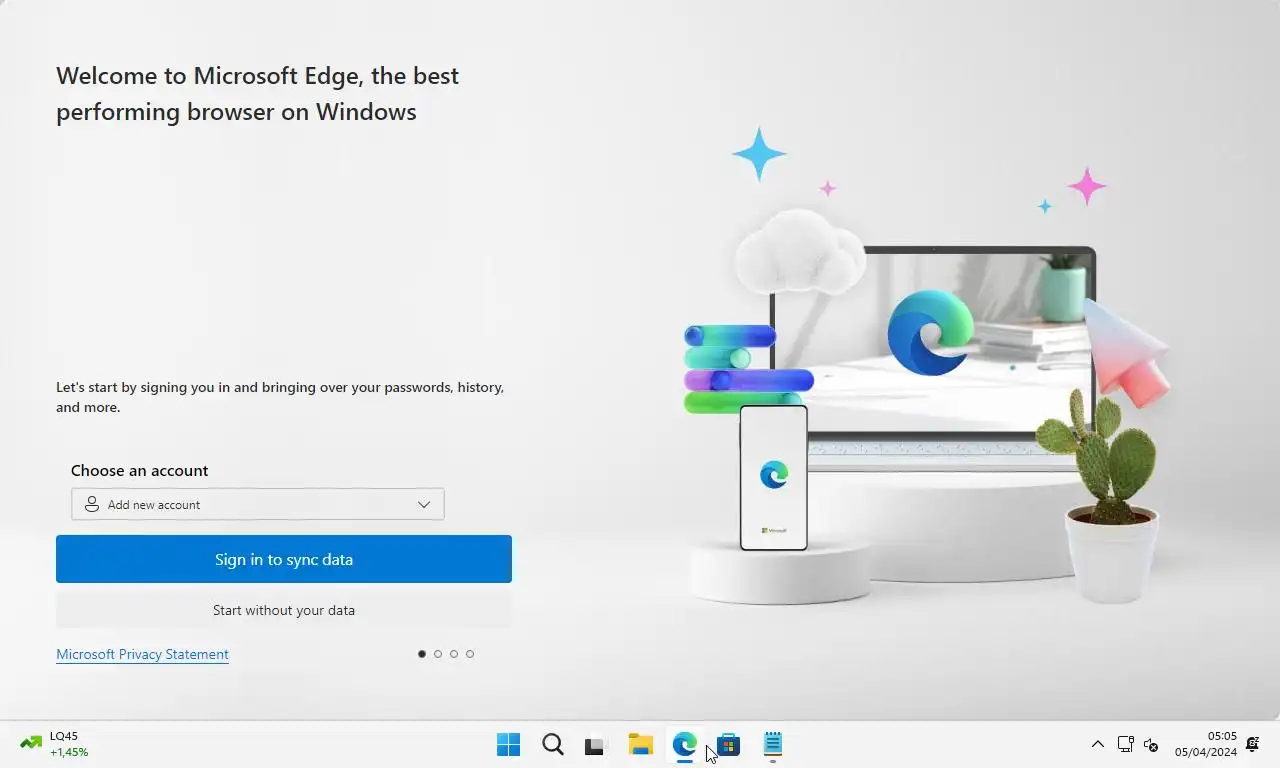Click the account dropdown chevron arrow
The image size is (1280, 768).
tap(424, 505)
